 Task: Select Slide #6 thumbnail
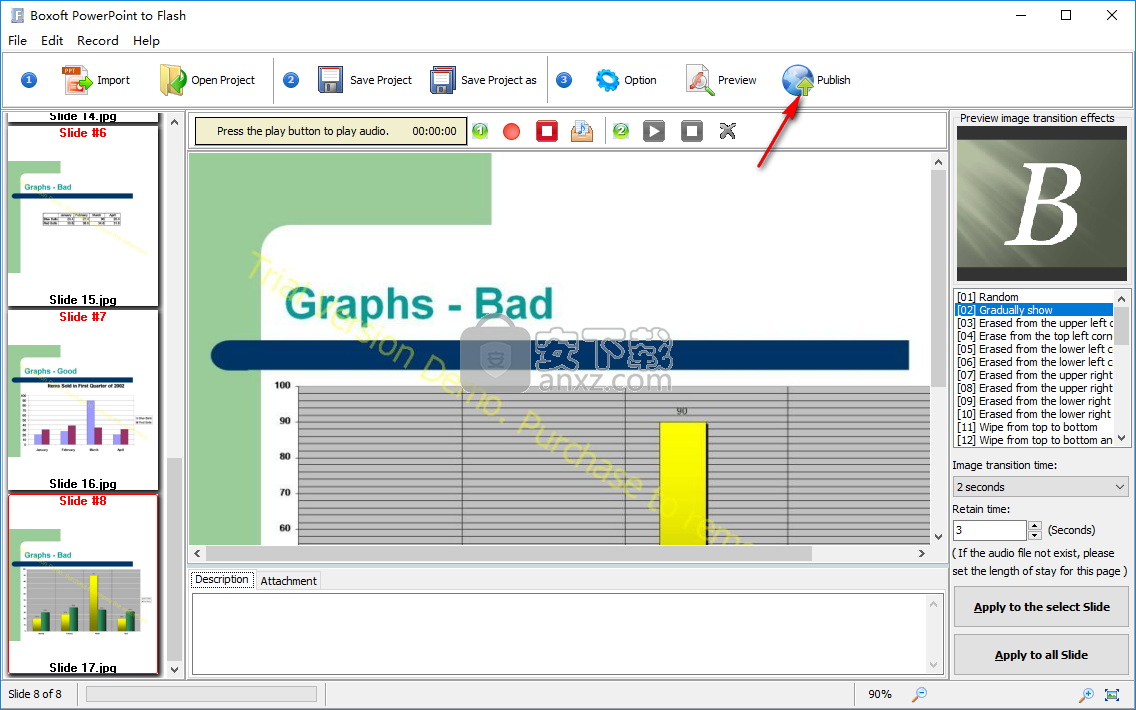click(83, 216)
